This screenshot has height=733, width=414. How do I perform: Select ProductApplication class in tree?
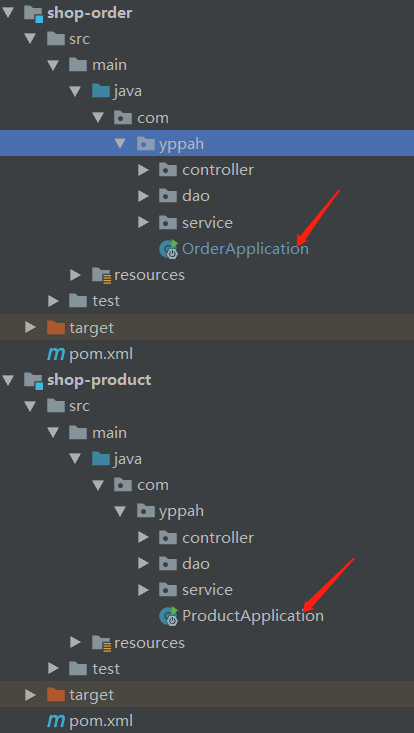point(253,616)
